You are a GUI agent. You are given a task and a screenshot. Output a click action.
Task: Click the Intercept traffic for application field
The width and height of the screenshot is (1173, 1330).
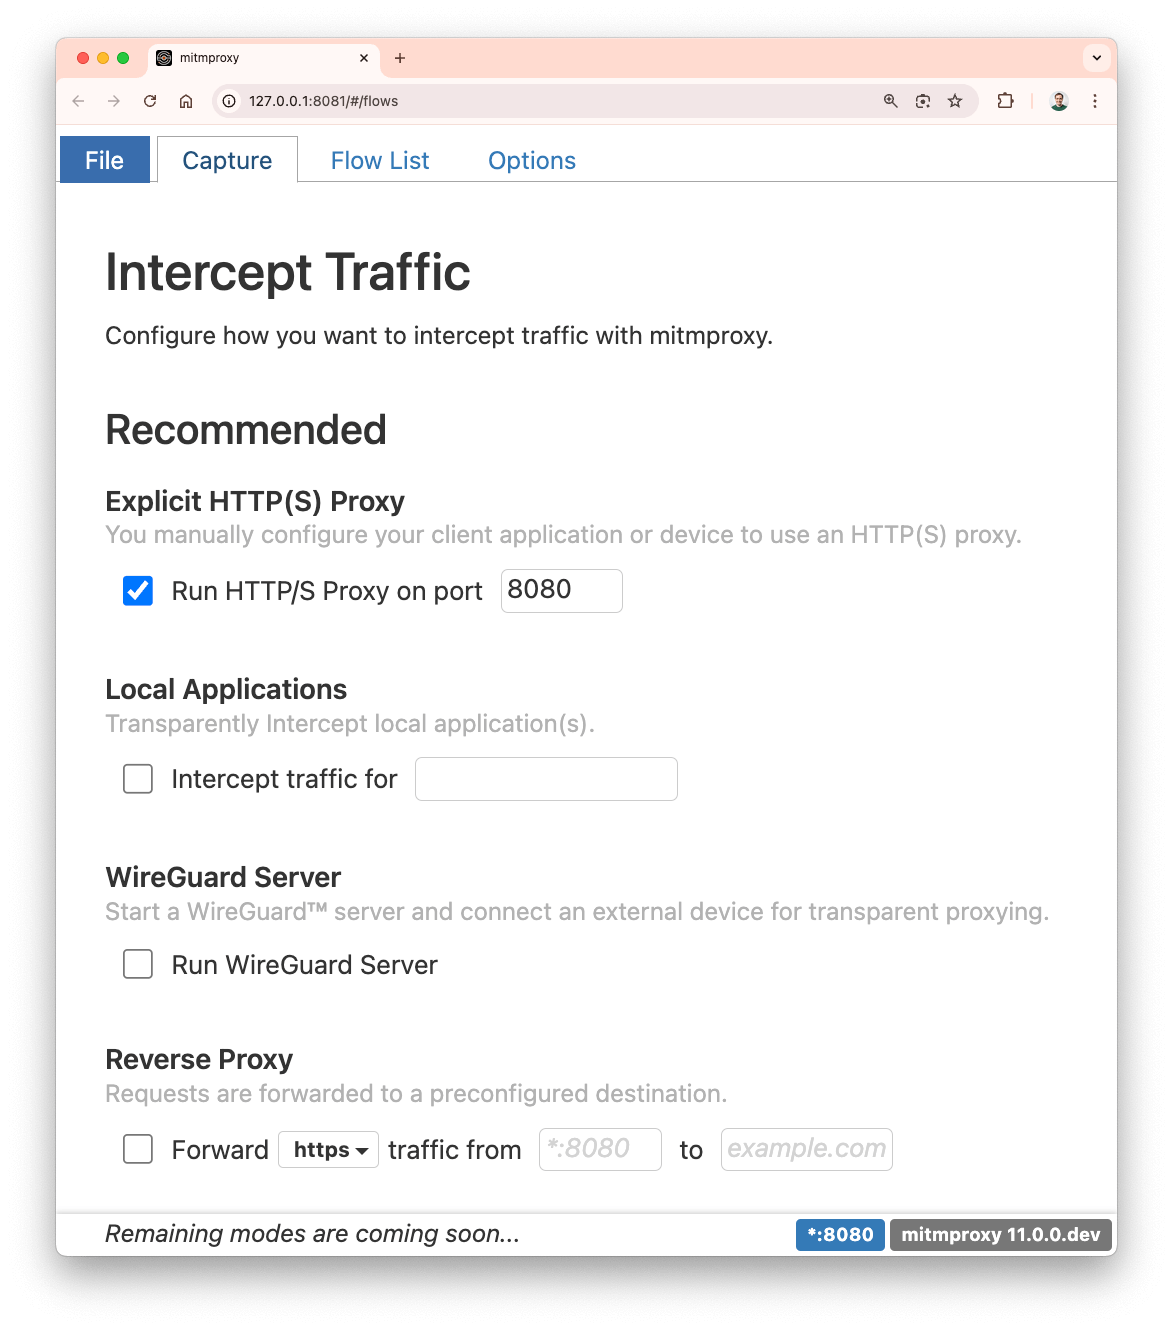click(x=546, y=779)
